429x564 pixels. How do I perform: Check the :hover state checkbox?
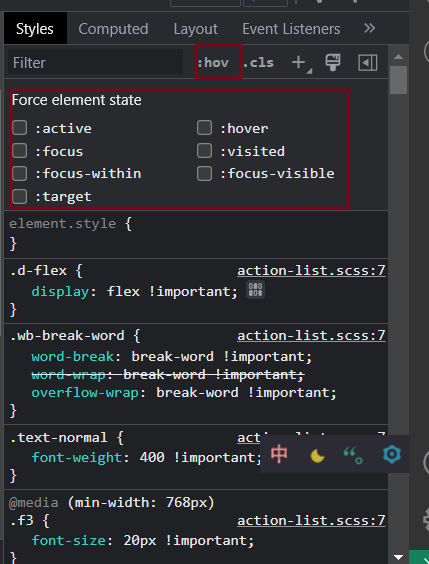[204, 128]
